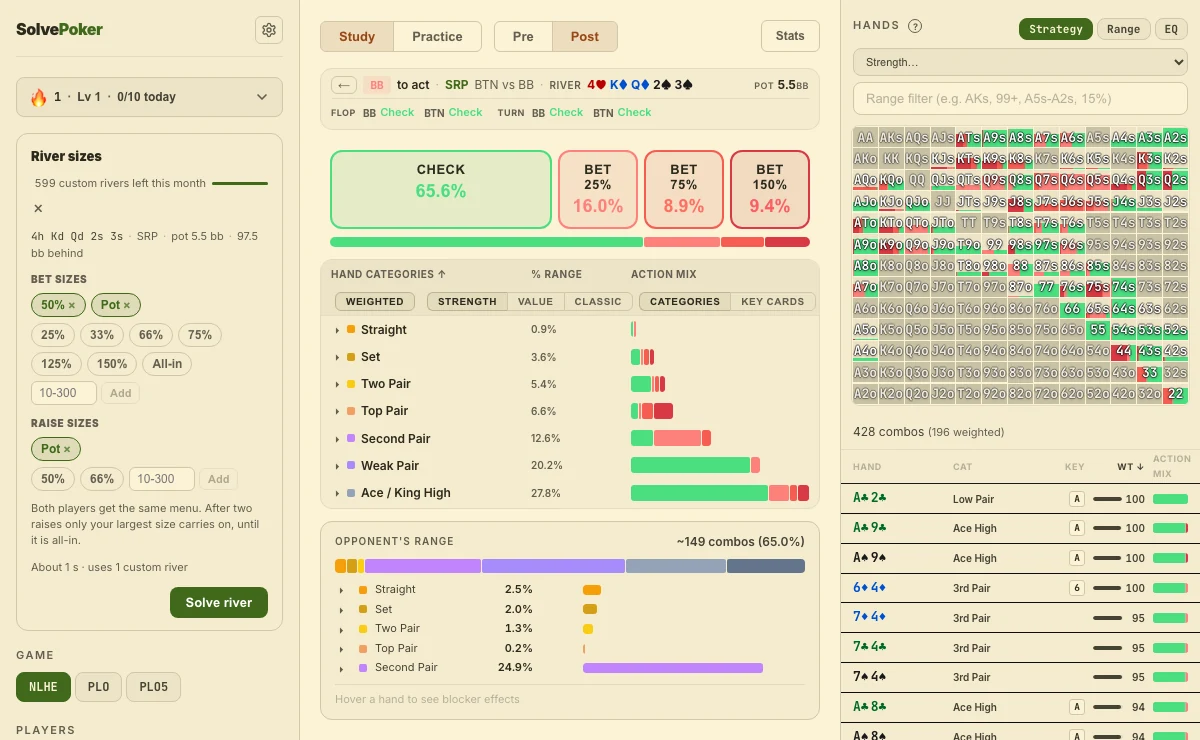This screenshot has width=1200, height=740.
Task: Add the 66% bet size option
Action: pyautogui.click(x=151, y=335)
